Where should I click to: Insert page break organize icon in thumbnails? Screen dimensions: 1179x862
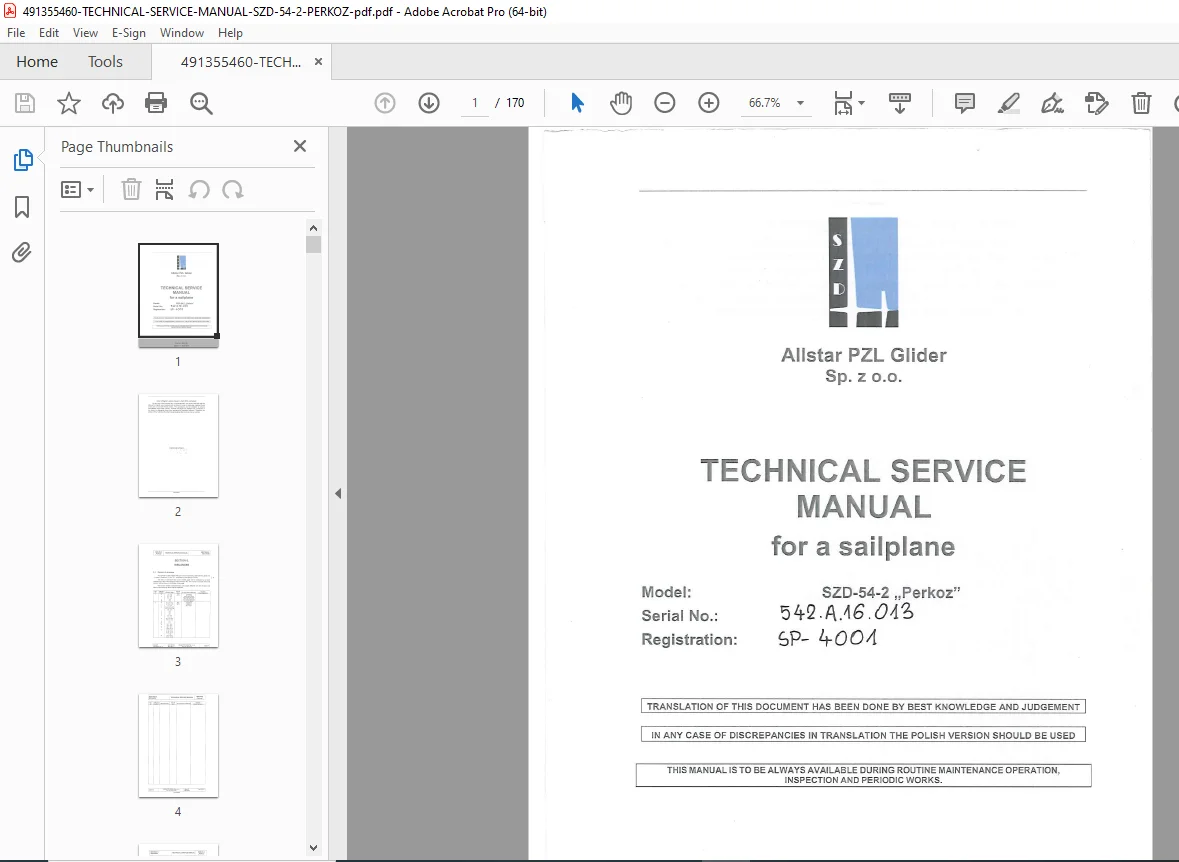coord(164,190)
